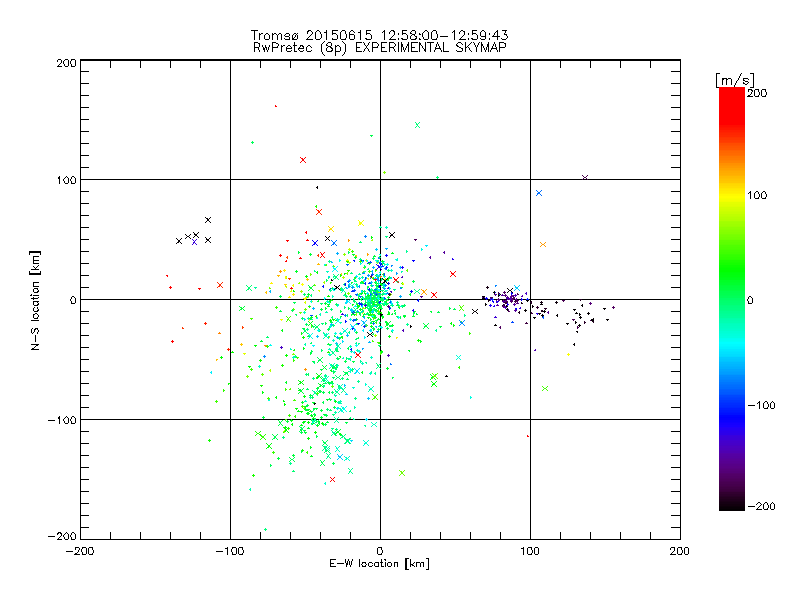Click the 'E-W location [km]' axis label
The height and width of the screenshot is (600, 800).
[379, 563]
